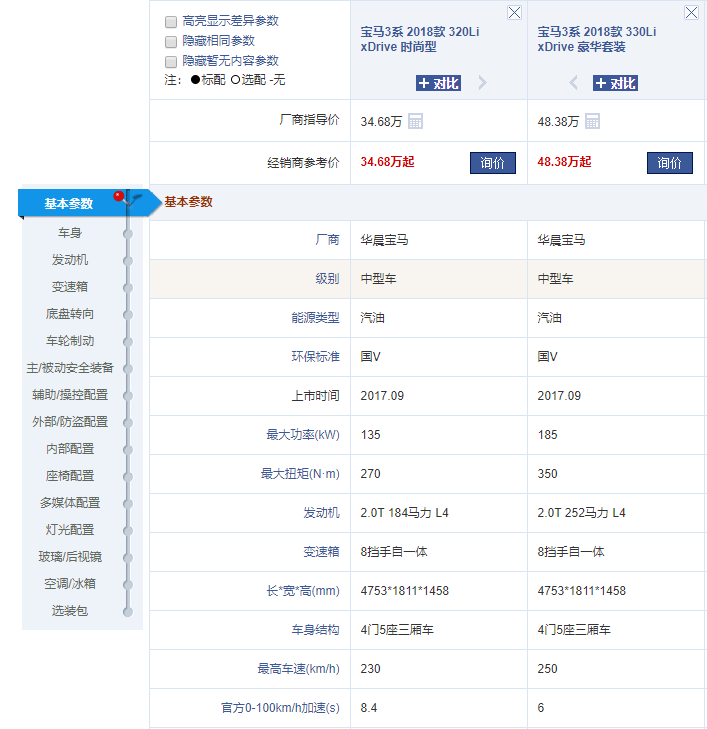Select engine value 2.0T 252马力 L4

pyautogui.click(x=581, y=513)
